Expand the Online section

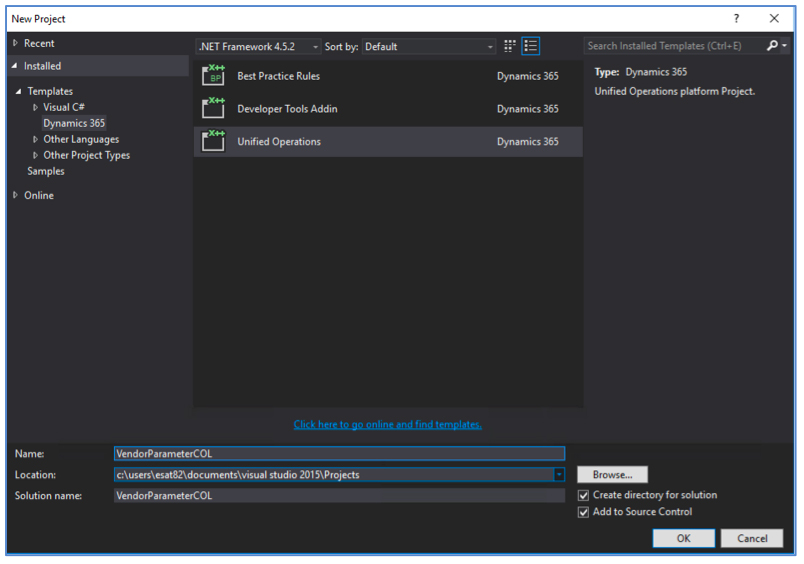(x=15, y=195)
